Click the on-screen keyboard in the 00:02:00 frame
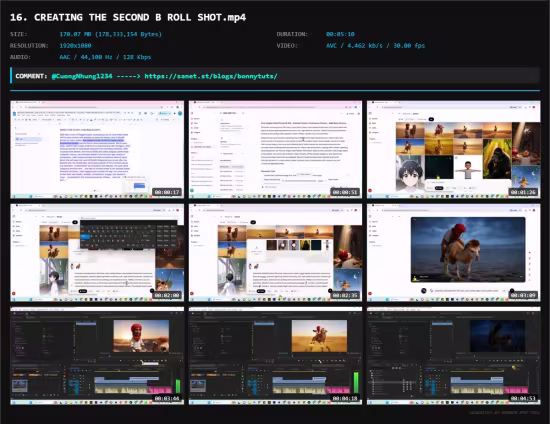Image resolution: width=550 pixels, height=424 pixels. (x=129, y=235)
